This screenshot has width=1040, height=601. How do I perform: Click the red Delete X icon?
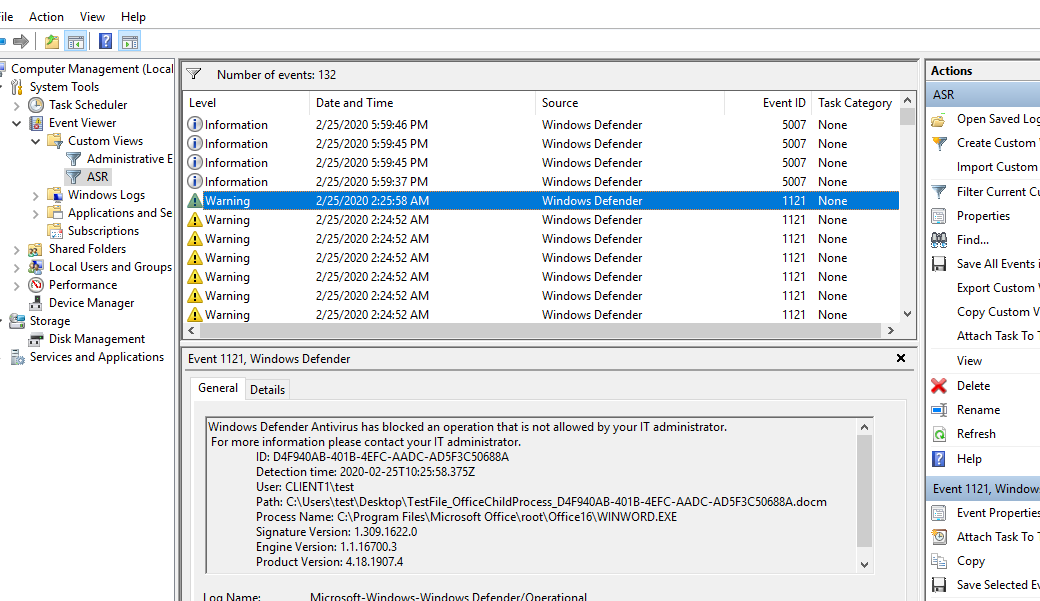click(939, 385)
